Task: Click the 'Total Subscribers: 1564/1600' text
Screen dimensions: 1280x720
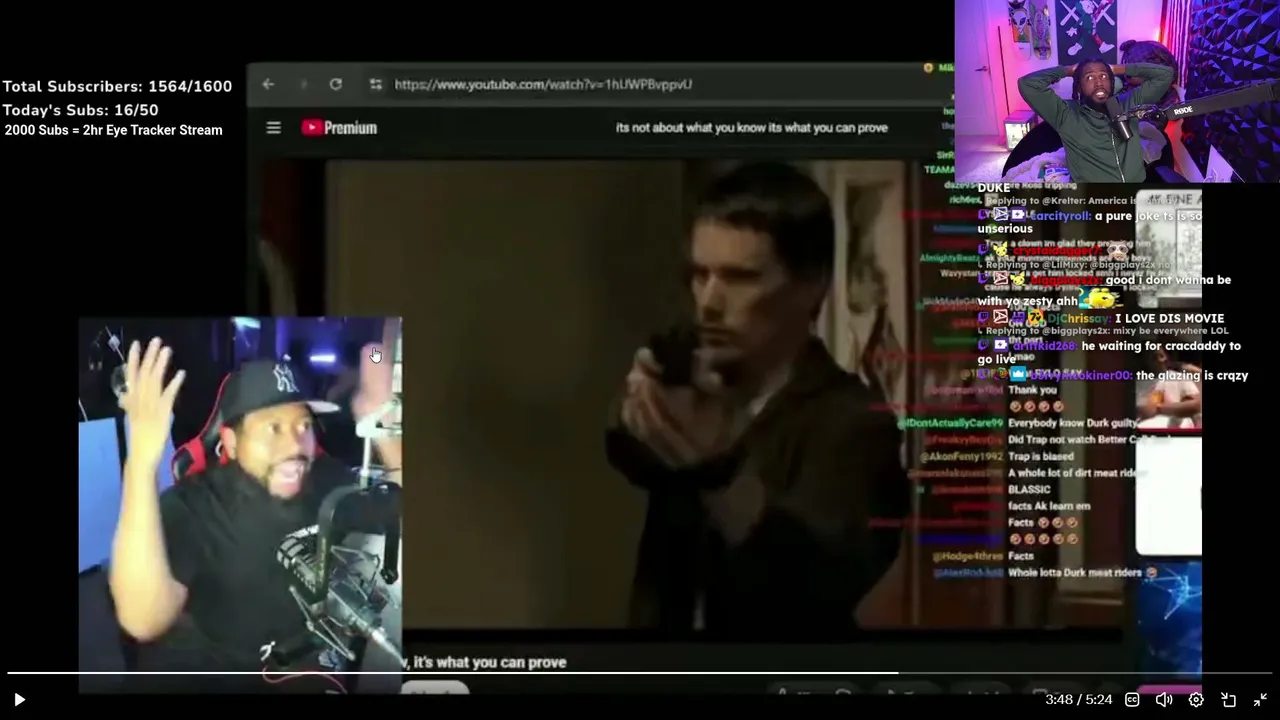Action: click(117, 87)
